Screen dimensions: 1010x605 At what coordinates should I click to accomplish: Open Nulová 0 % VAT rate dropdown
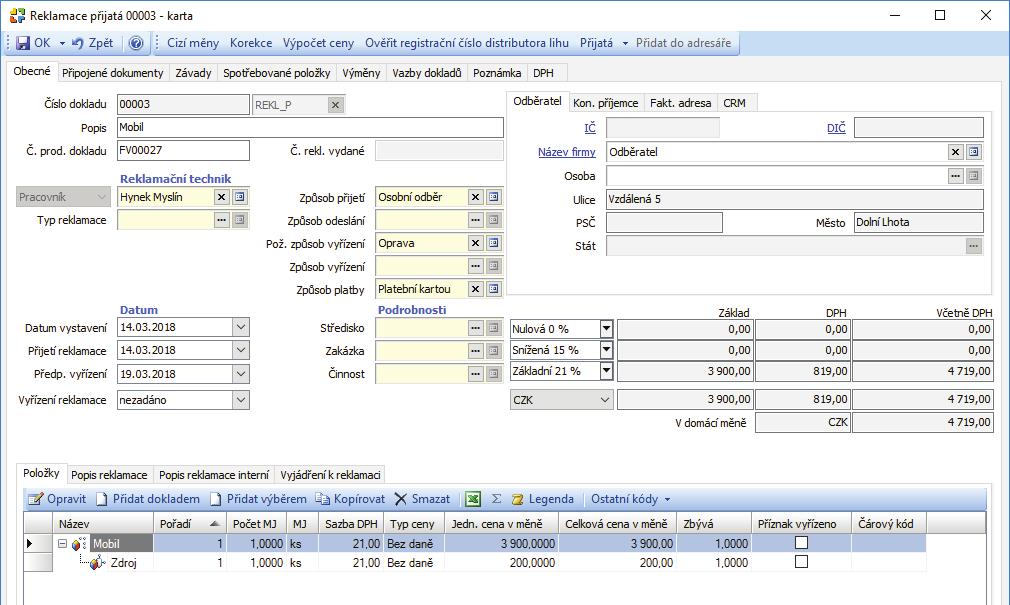[x=606, y=329]
